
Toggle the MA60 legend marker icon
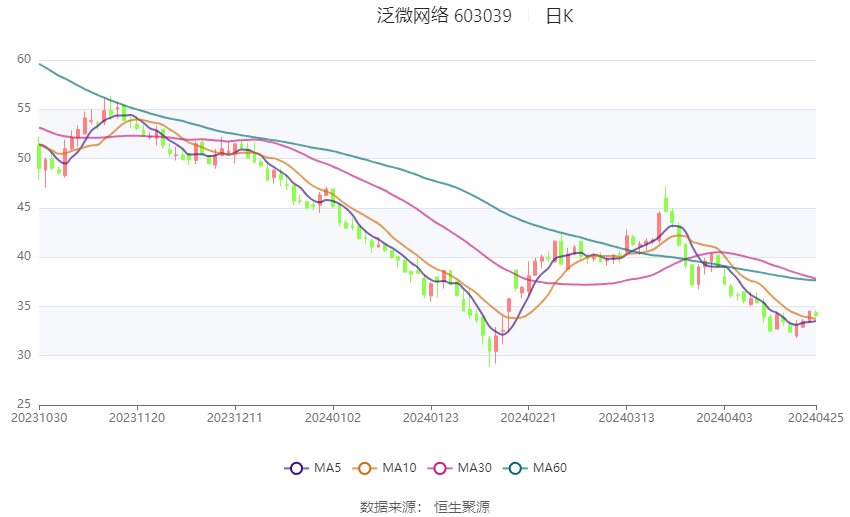point(515,468)
